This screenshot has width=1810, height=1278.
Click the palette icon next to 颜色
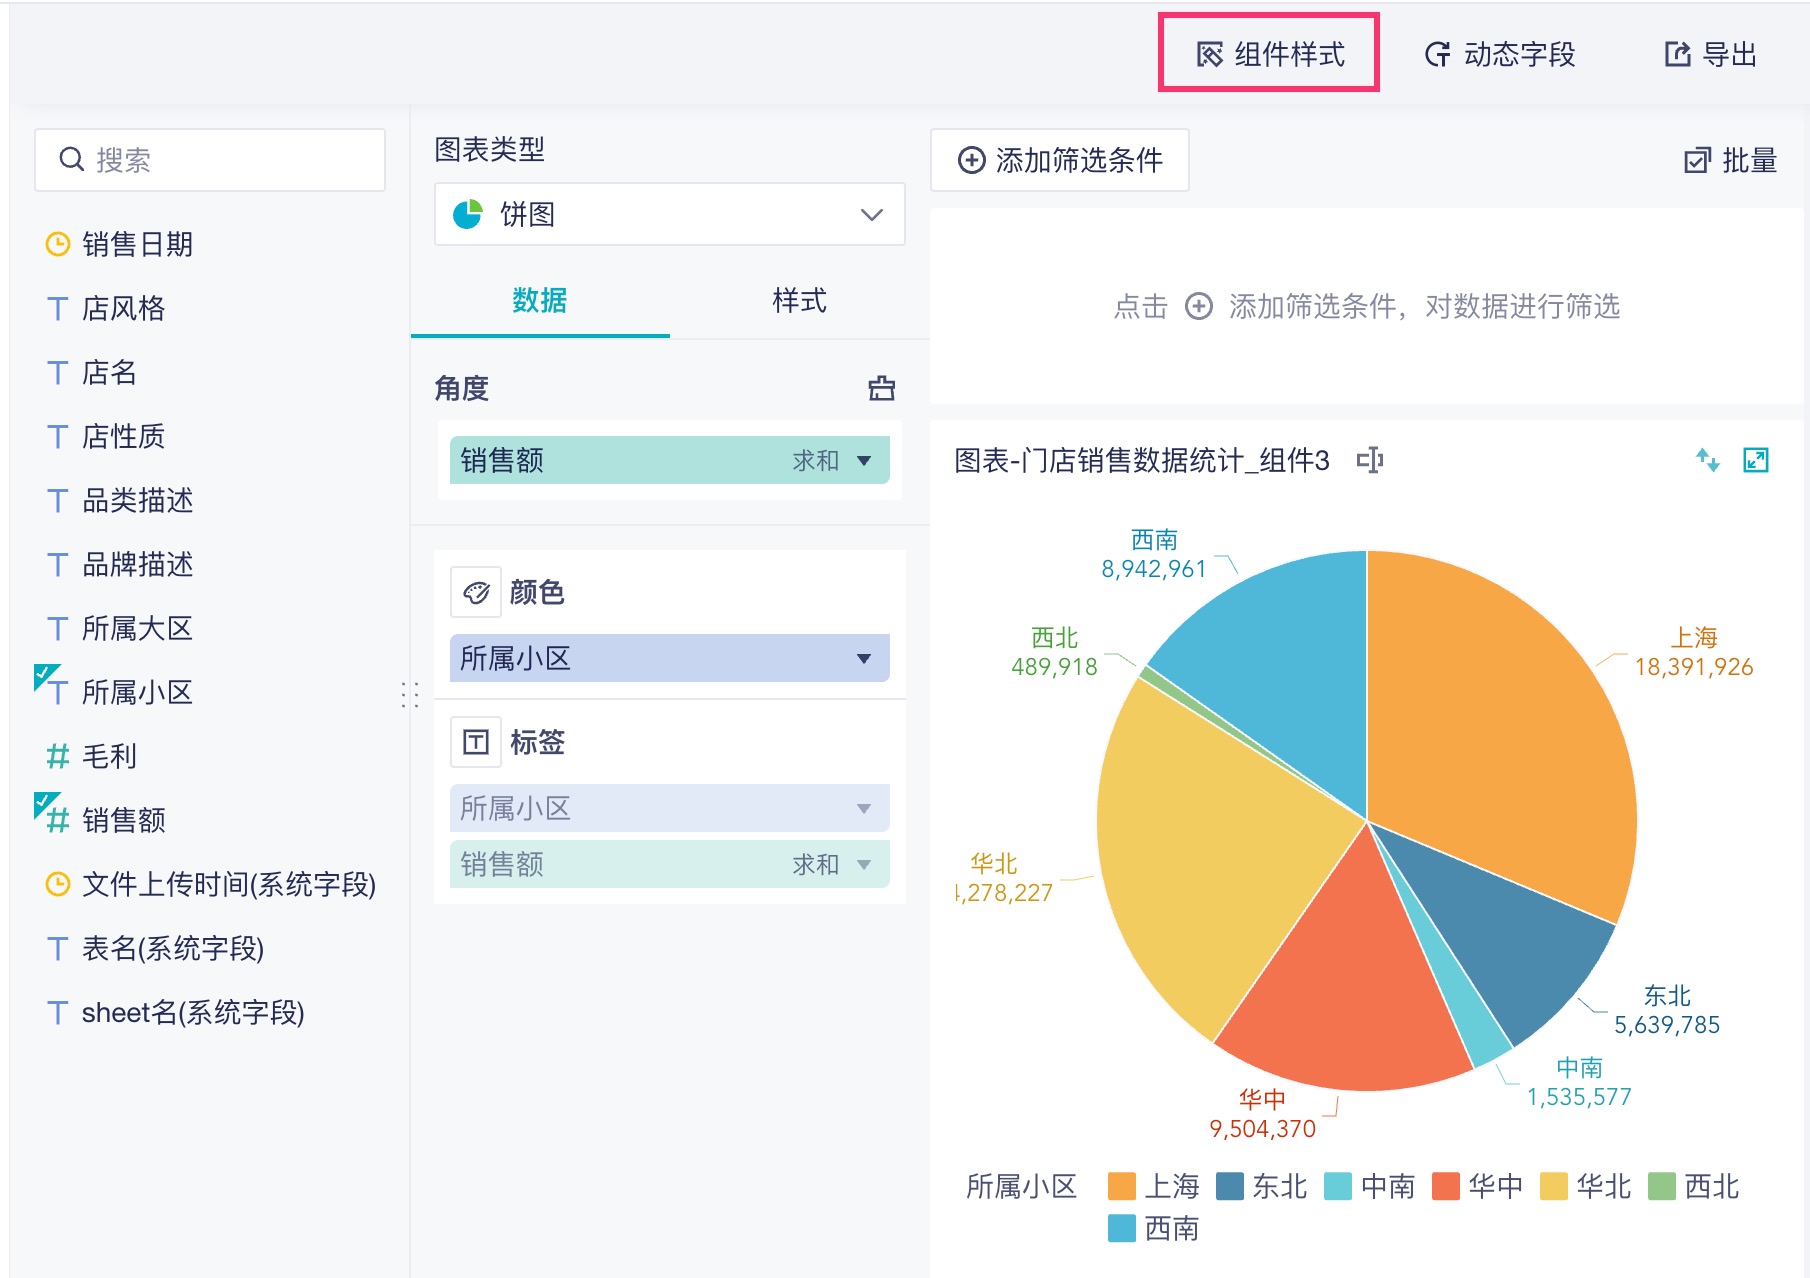tap(476, 593)
